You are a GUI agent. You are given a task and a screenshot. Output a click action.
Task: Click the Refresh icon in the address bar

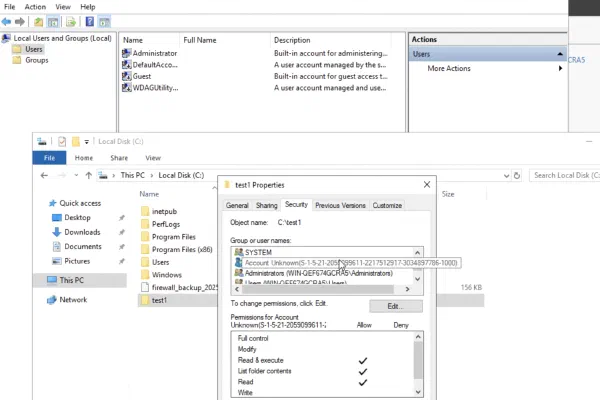tap(517, 175)
